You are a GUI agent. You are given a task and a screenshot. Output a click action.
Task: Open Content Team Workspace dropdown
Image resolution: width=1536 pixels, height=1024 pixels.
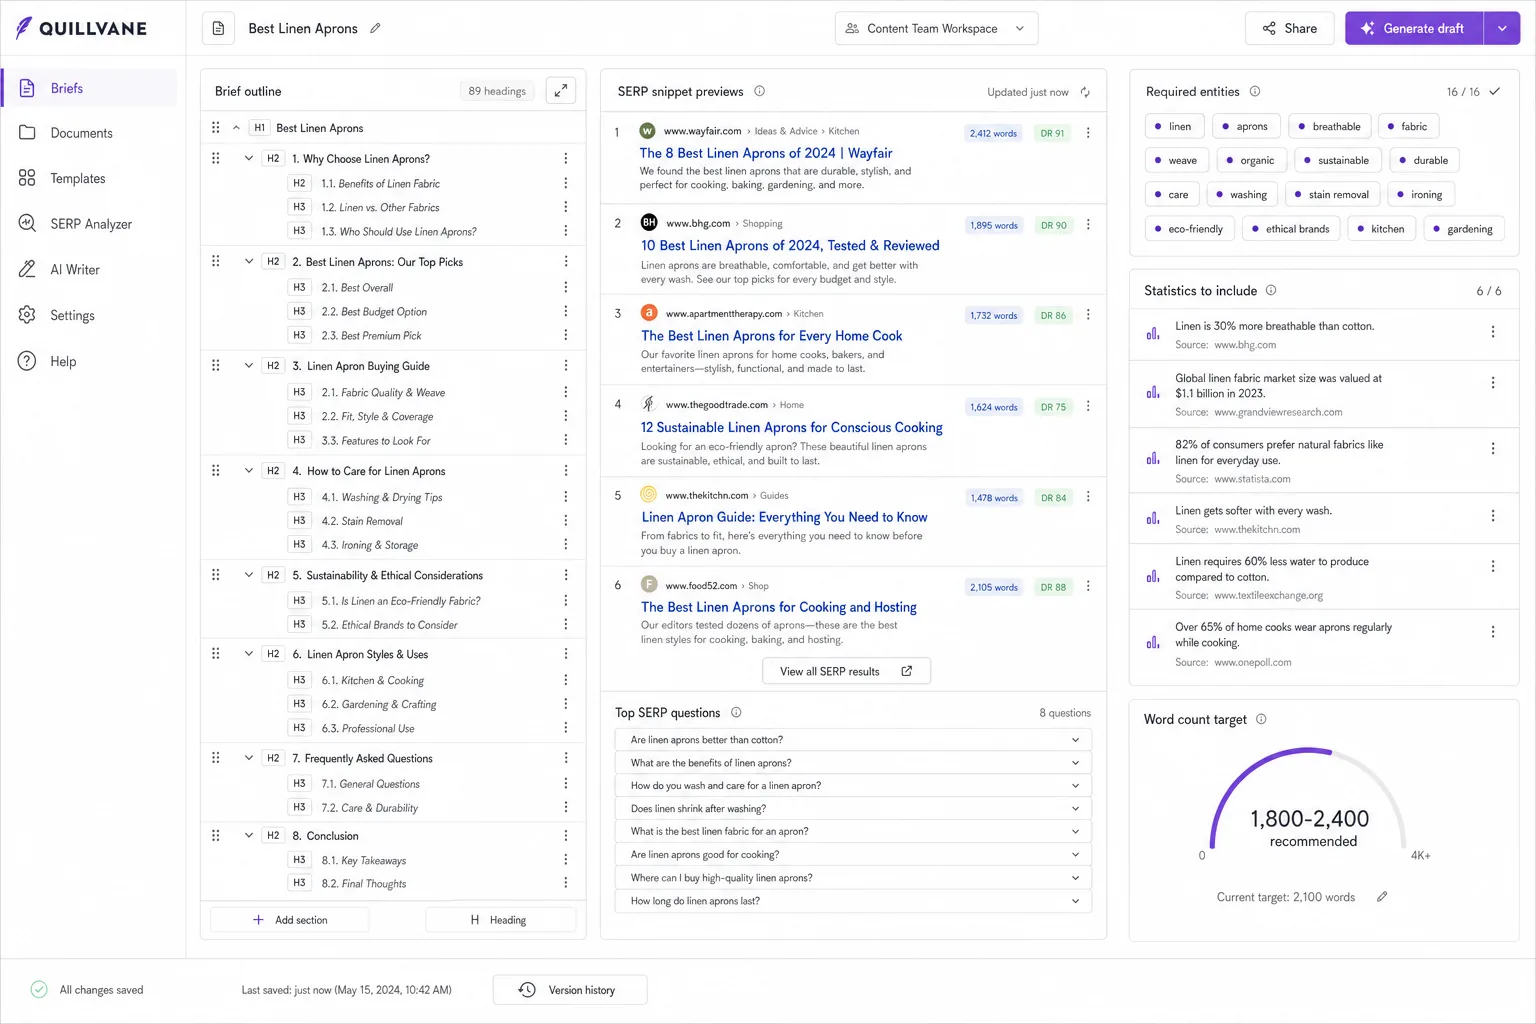pyautogui.click(x=936, y=28)
